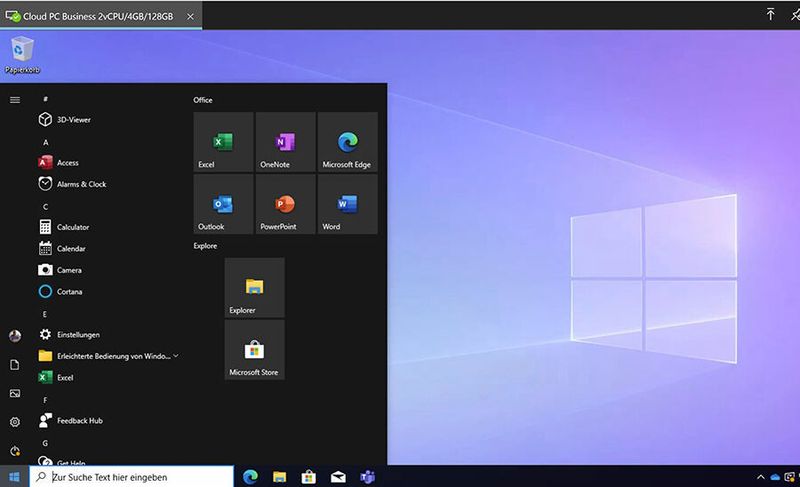The image size is (800, 487).
Task: Open Microsoft Teams from the taskbar
Action: coord(368,477)
